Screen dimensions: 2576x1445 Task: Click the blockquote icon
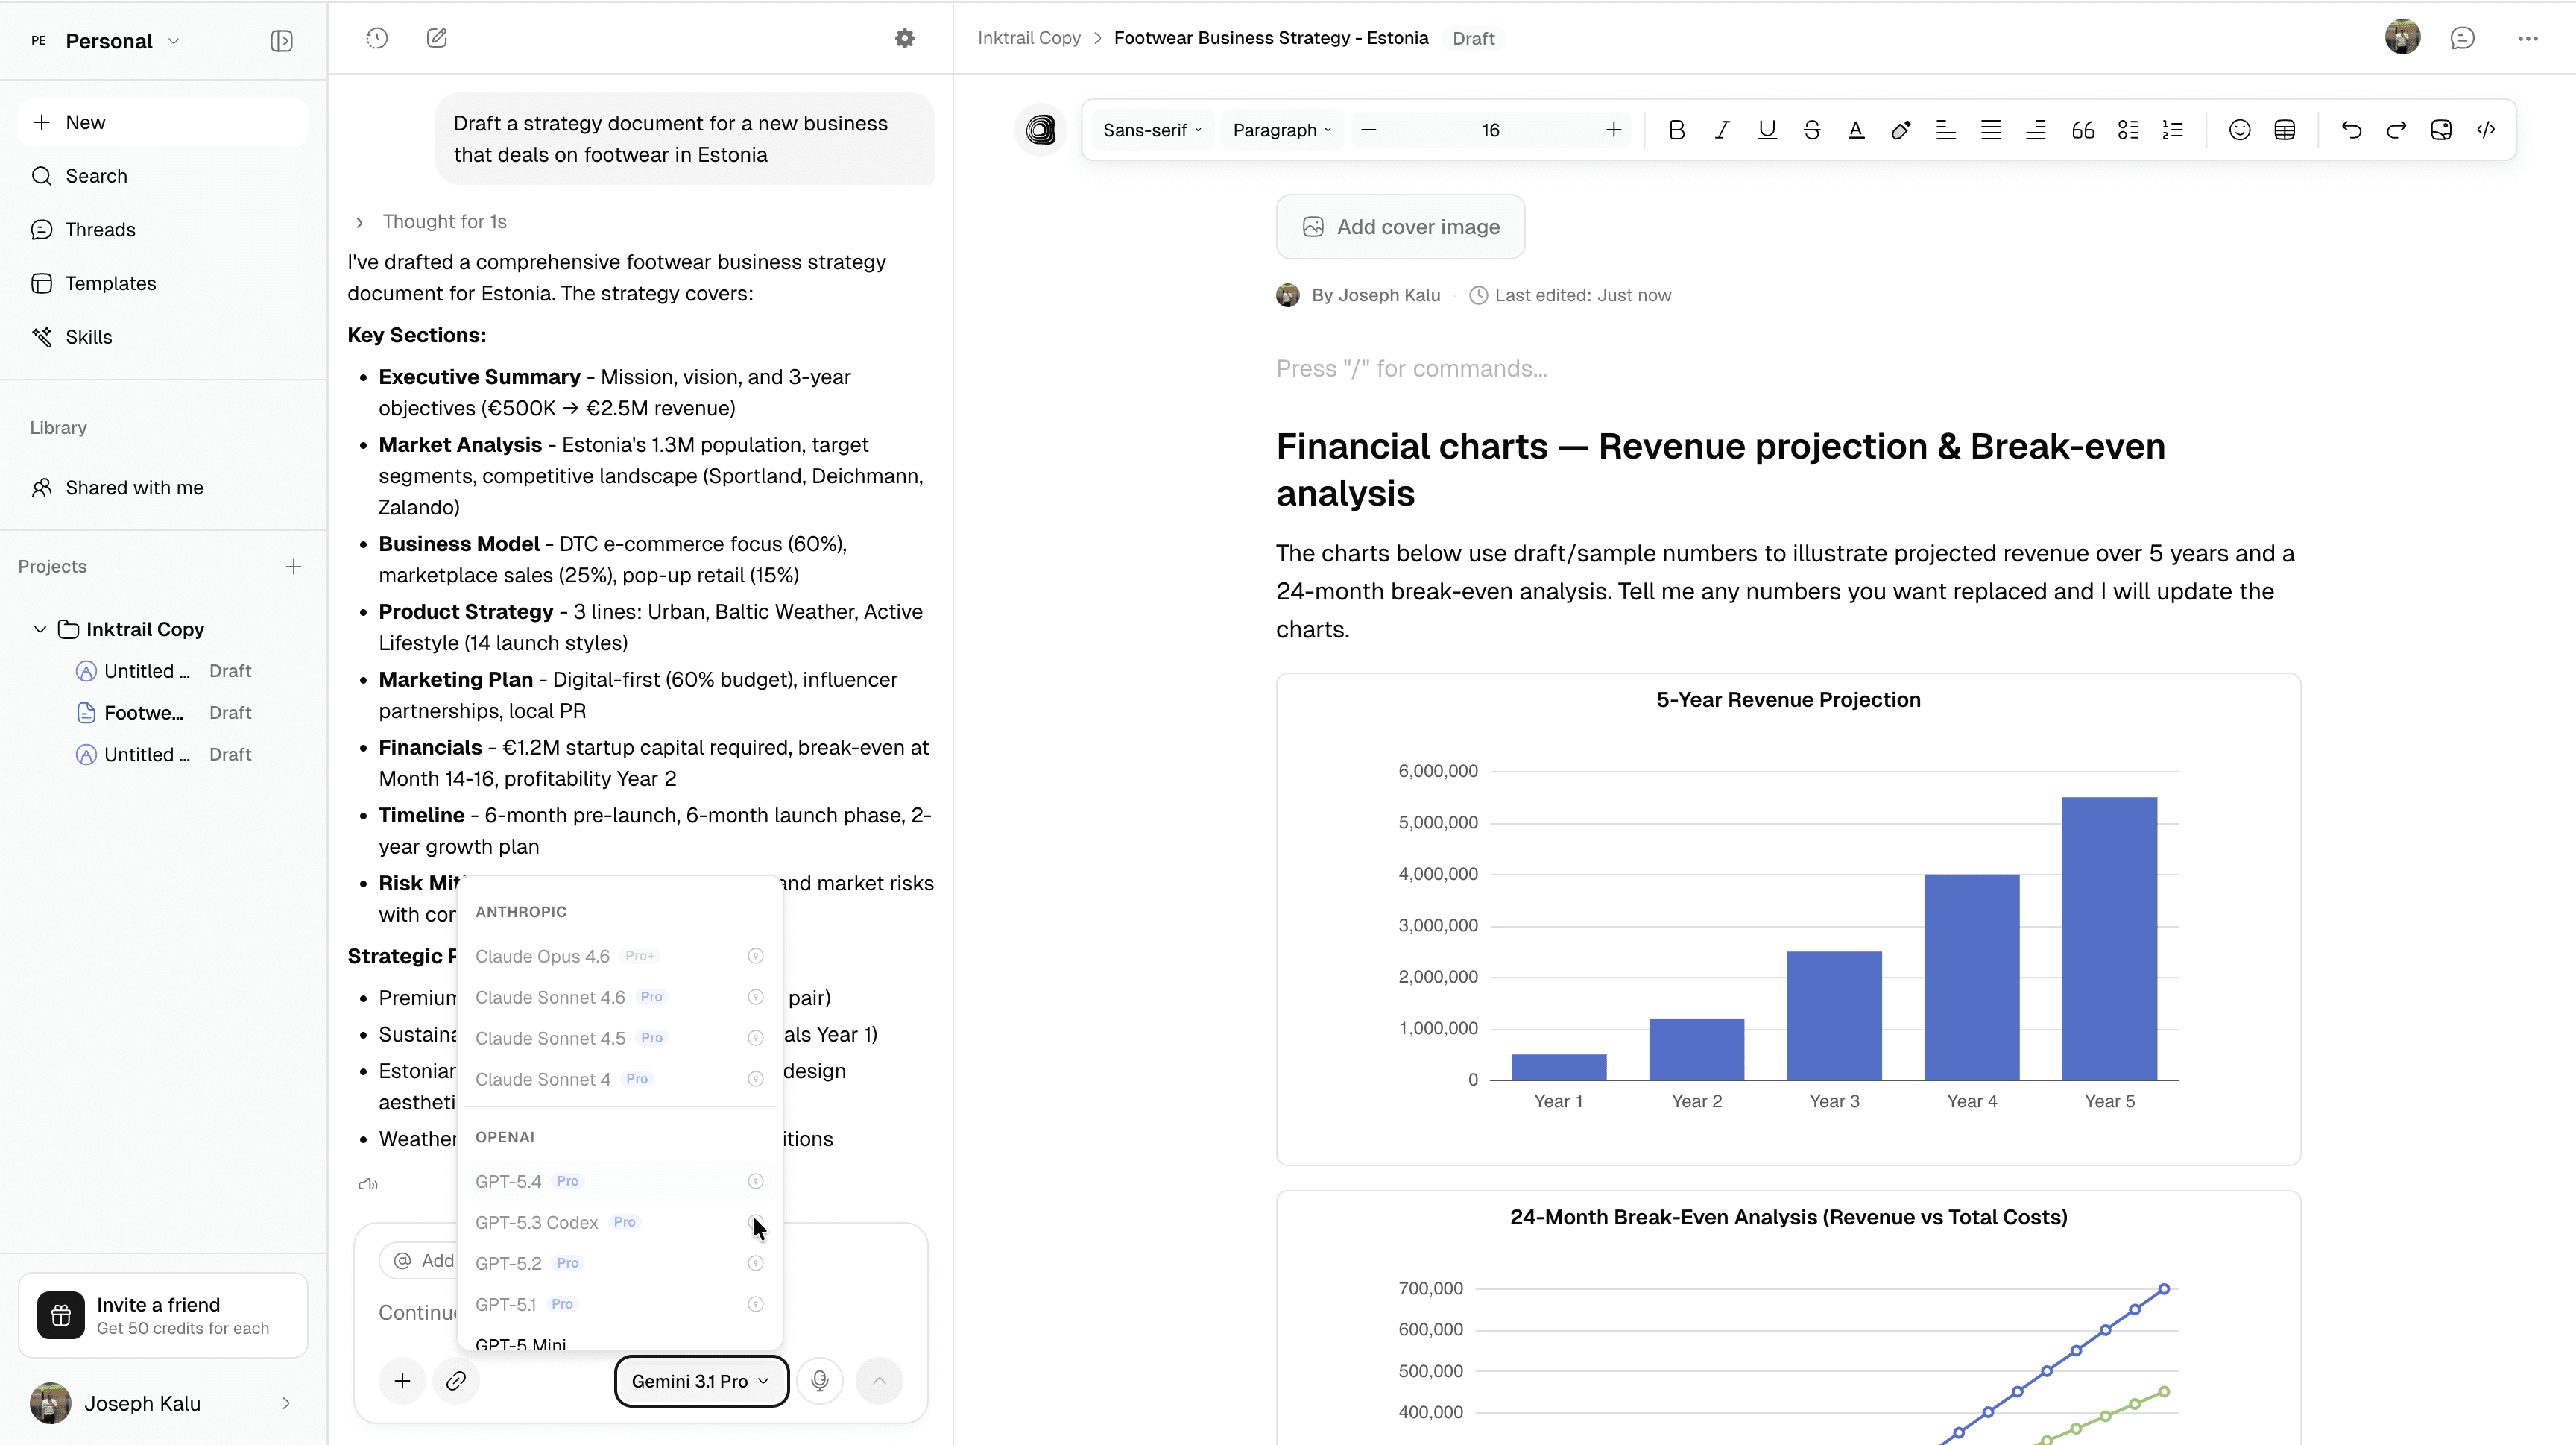2082,130
